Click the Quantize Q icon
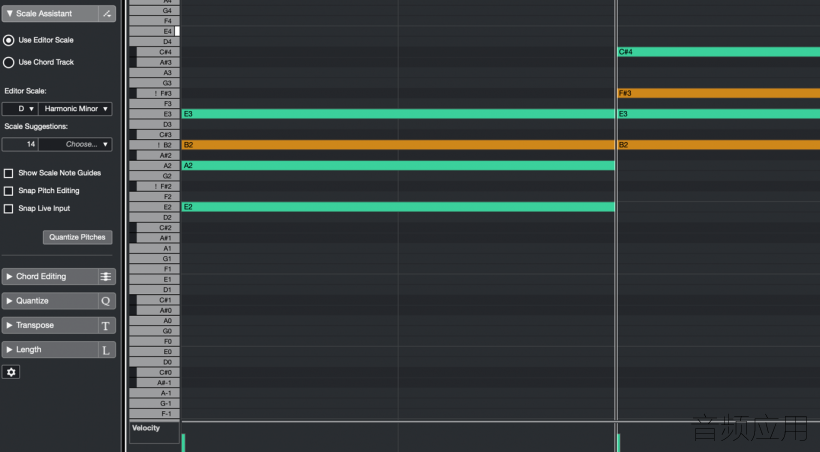This screenshot has width=820, height=452. [x=106, y=301]
